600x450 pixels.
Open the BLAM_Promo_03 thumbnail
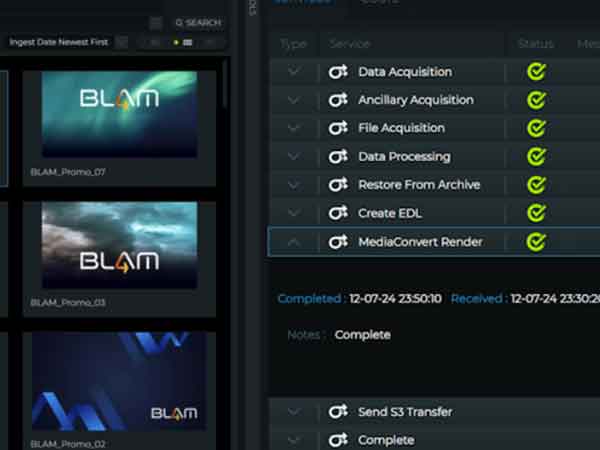coord(119,245)
